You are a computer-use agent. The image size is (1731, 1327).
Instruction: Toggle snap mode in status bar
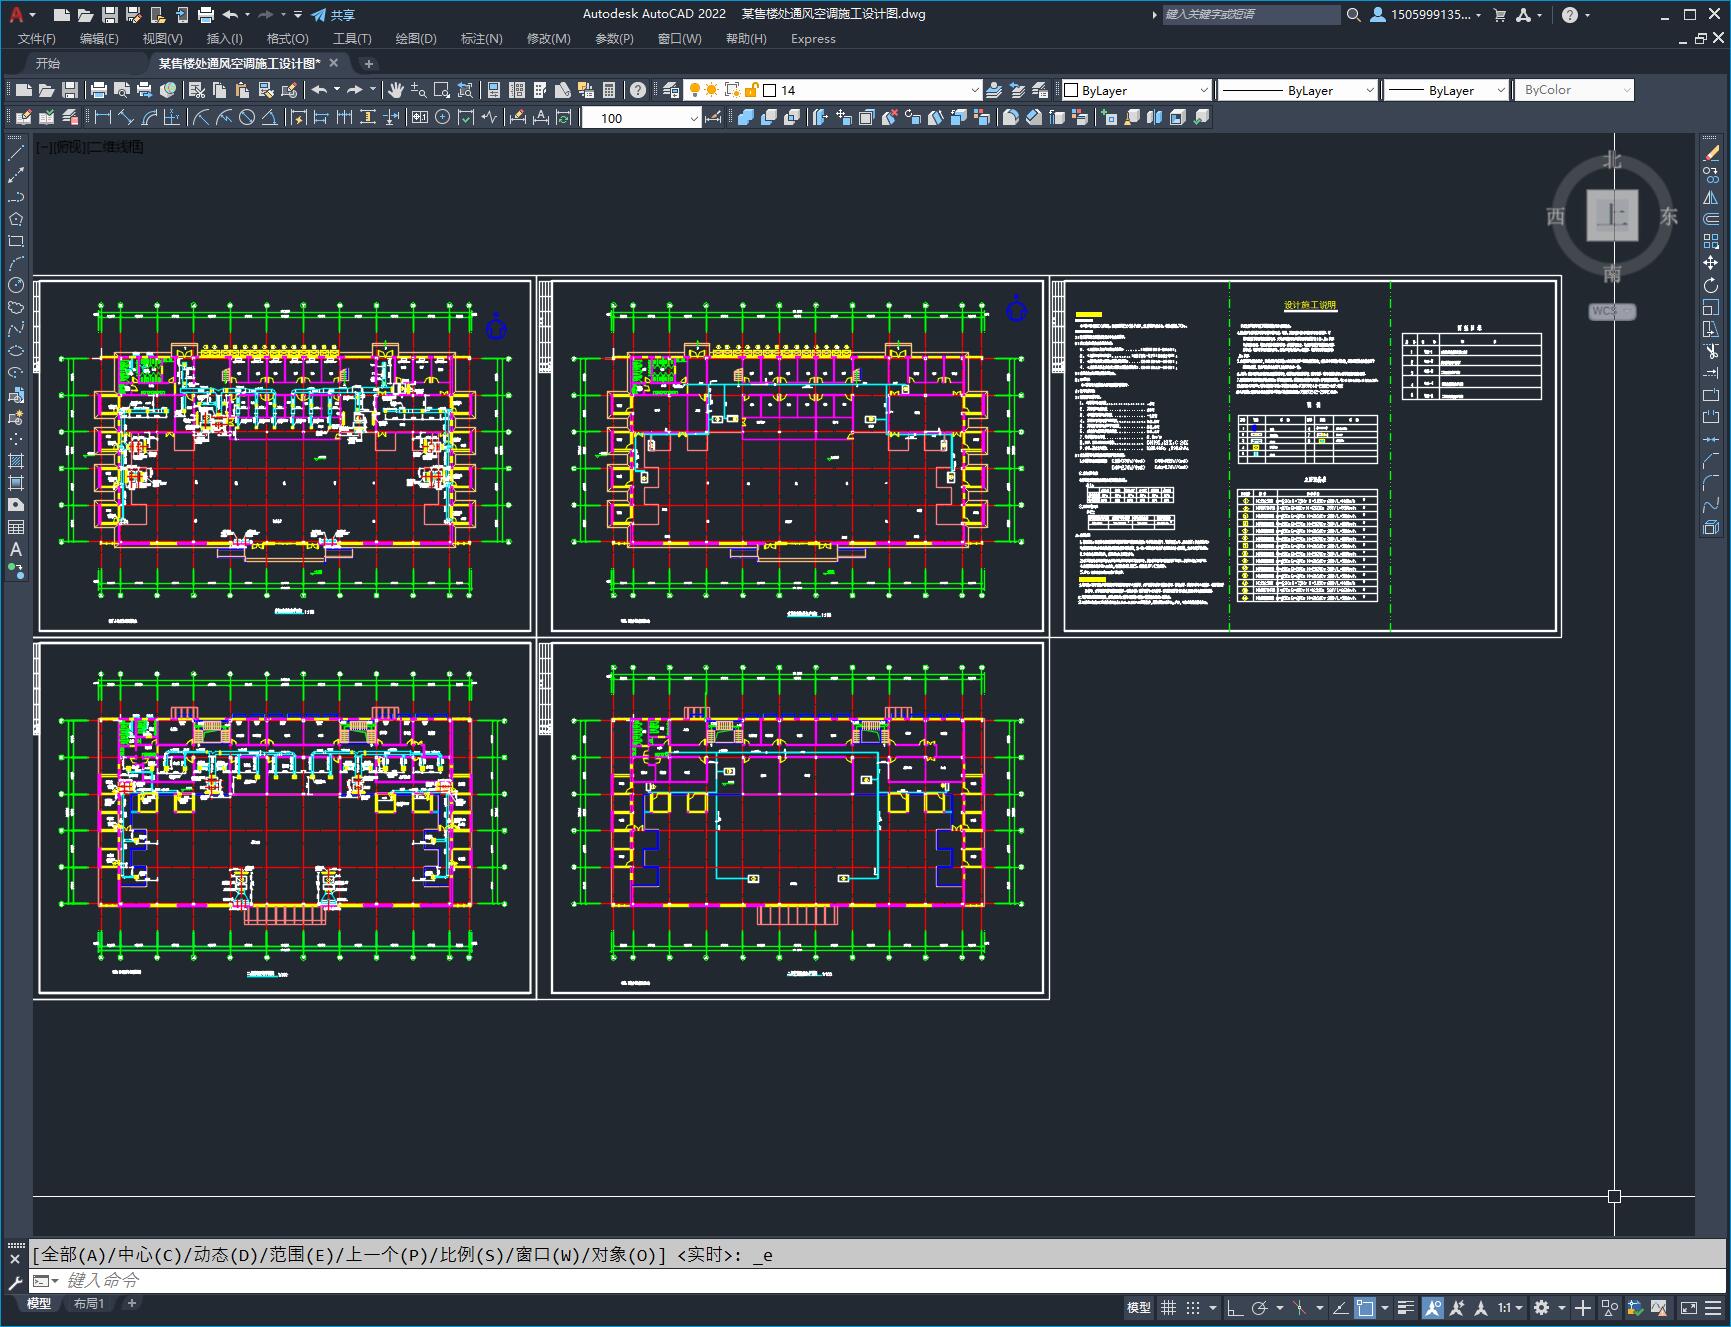click(x=1193, y=1308)
